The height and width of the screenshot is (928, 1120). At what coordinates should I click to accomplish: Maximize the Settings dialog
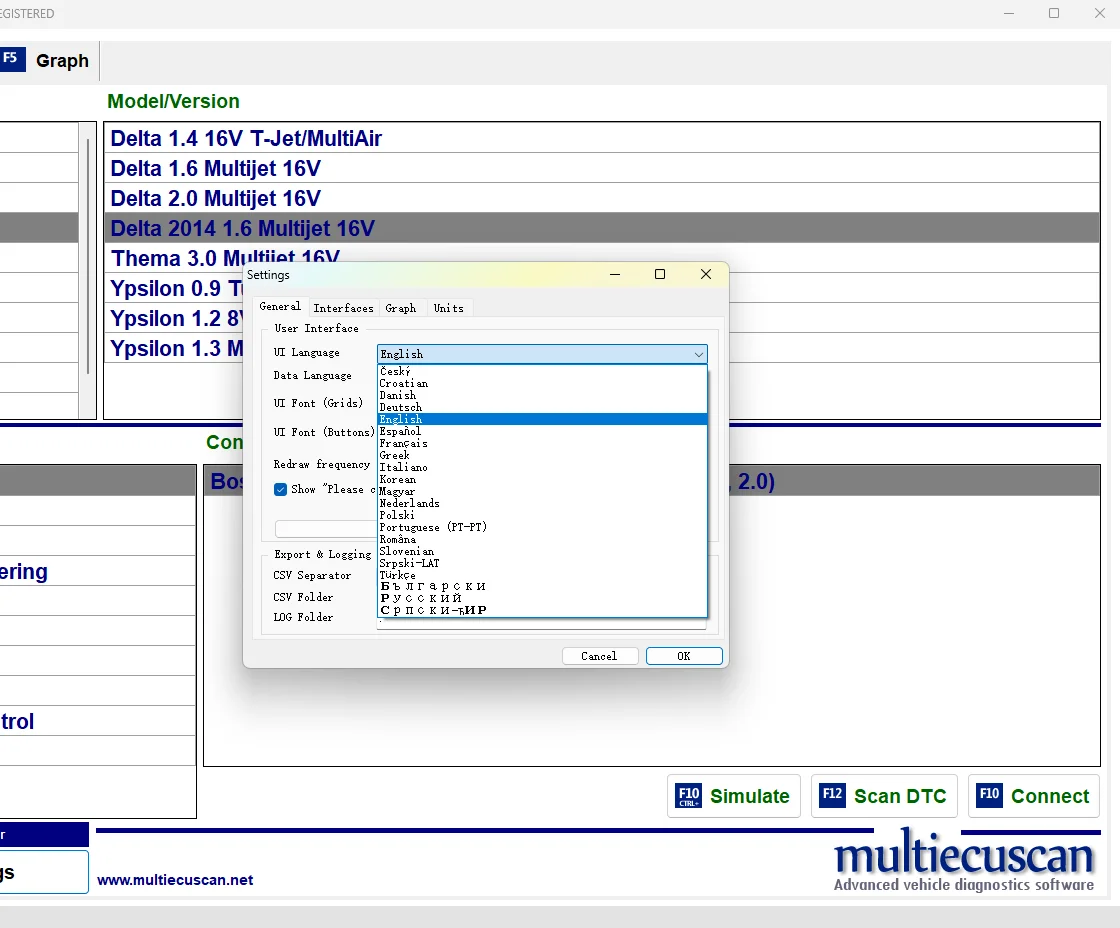tap(660, 274)
